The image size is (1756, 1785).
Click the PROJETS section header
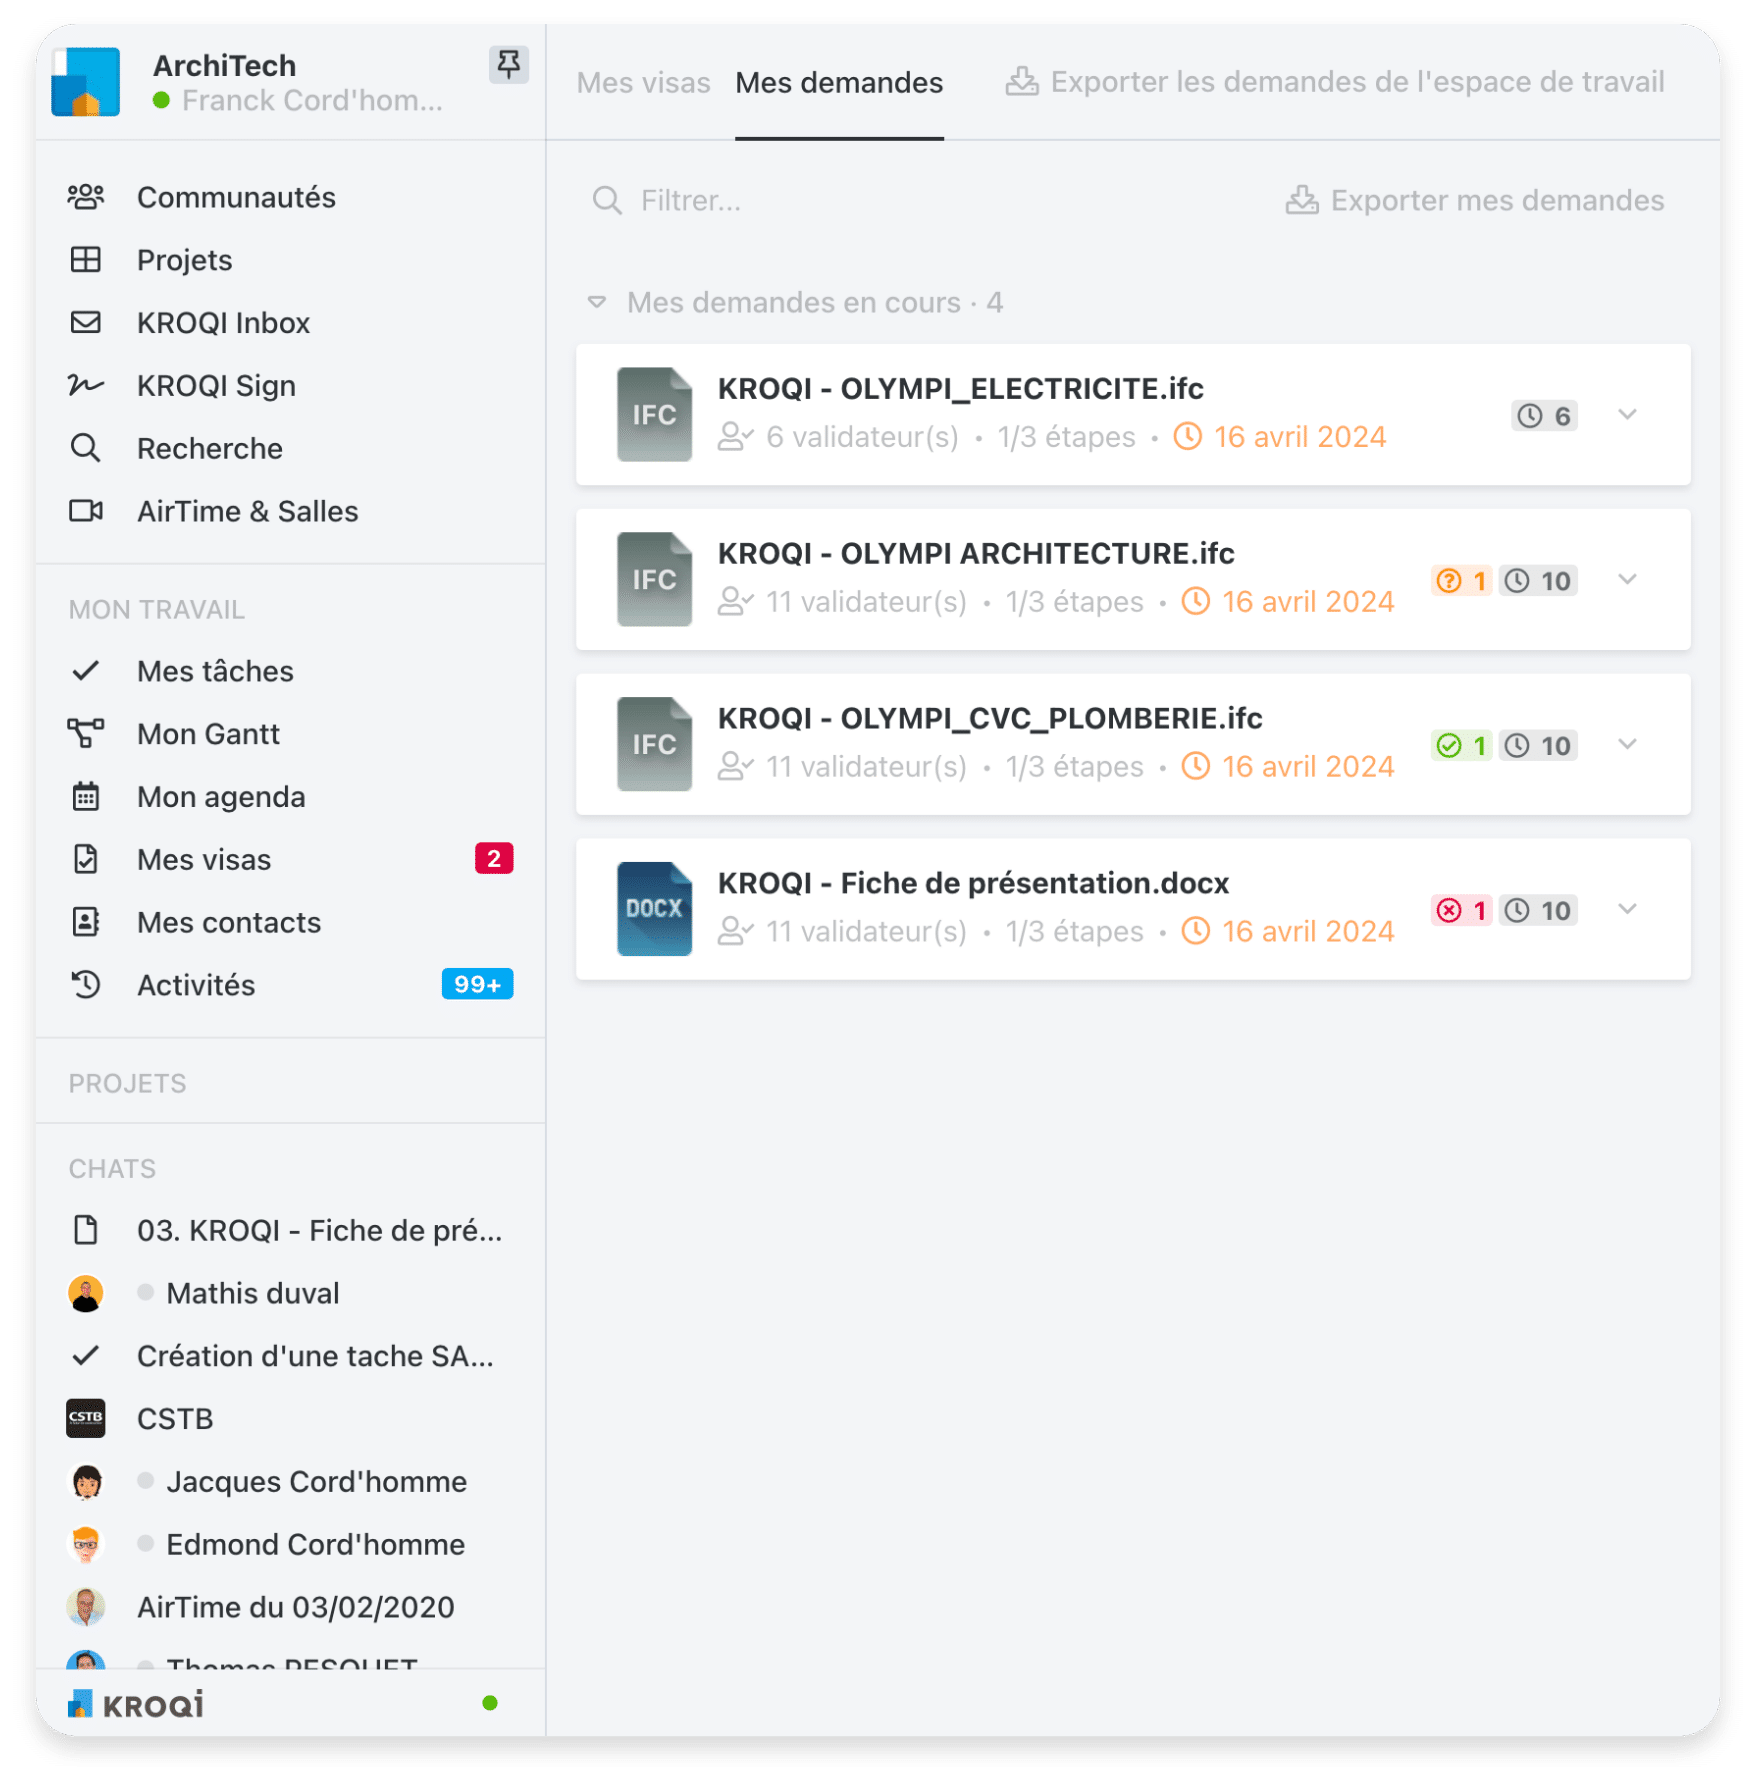[127, 1084]
